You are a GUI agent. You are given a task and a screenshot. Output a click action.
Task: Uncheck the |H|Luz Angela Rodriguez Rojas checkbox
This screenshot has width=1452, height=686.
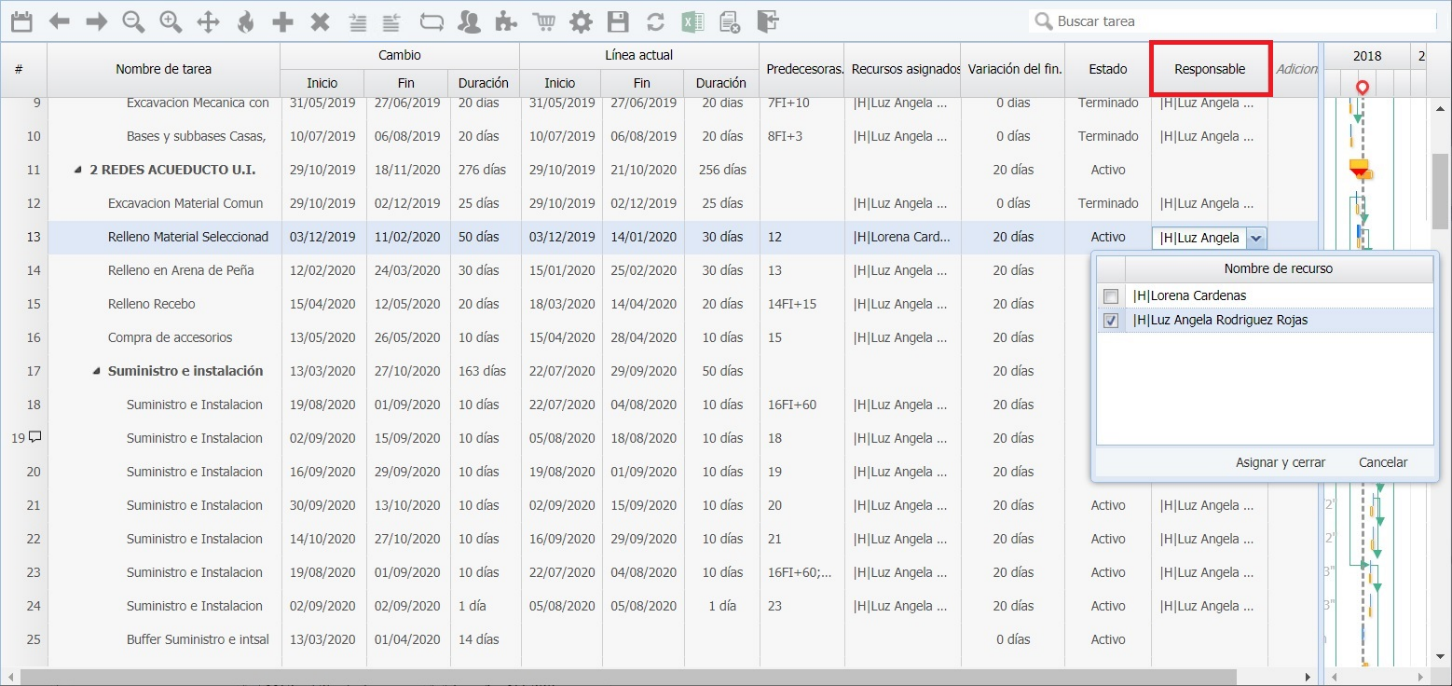(x=1111, y=321)
